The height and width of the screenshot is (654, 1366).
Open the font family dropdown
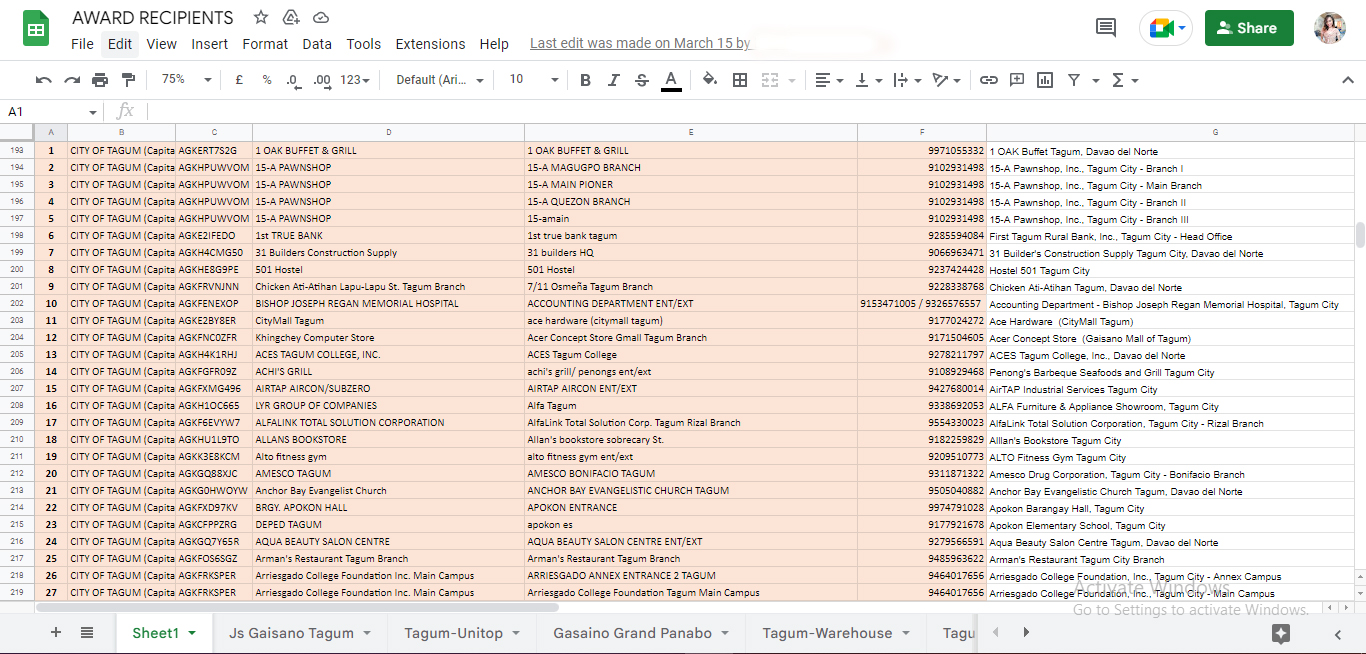tap(440, 80)
